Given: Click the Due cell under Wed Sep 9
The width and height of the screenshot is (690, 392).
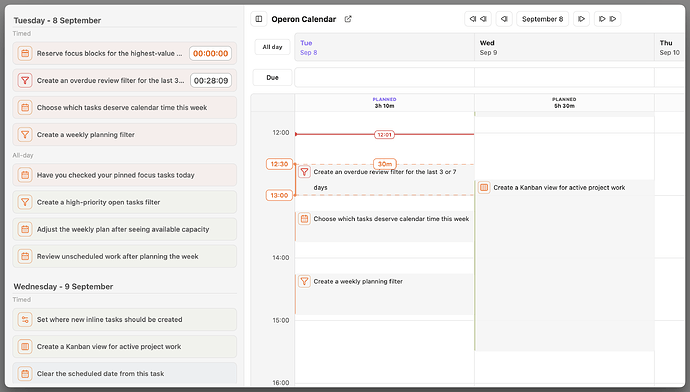Looking at the screenshot, I should pyautogui.click(x=565, y=77).
